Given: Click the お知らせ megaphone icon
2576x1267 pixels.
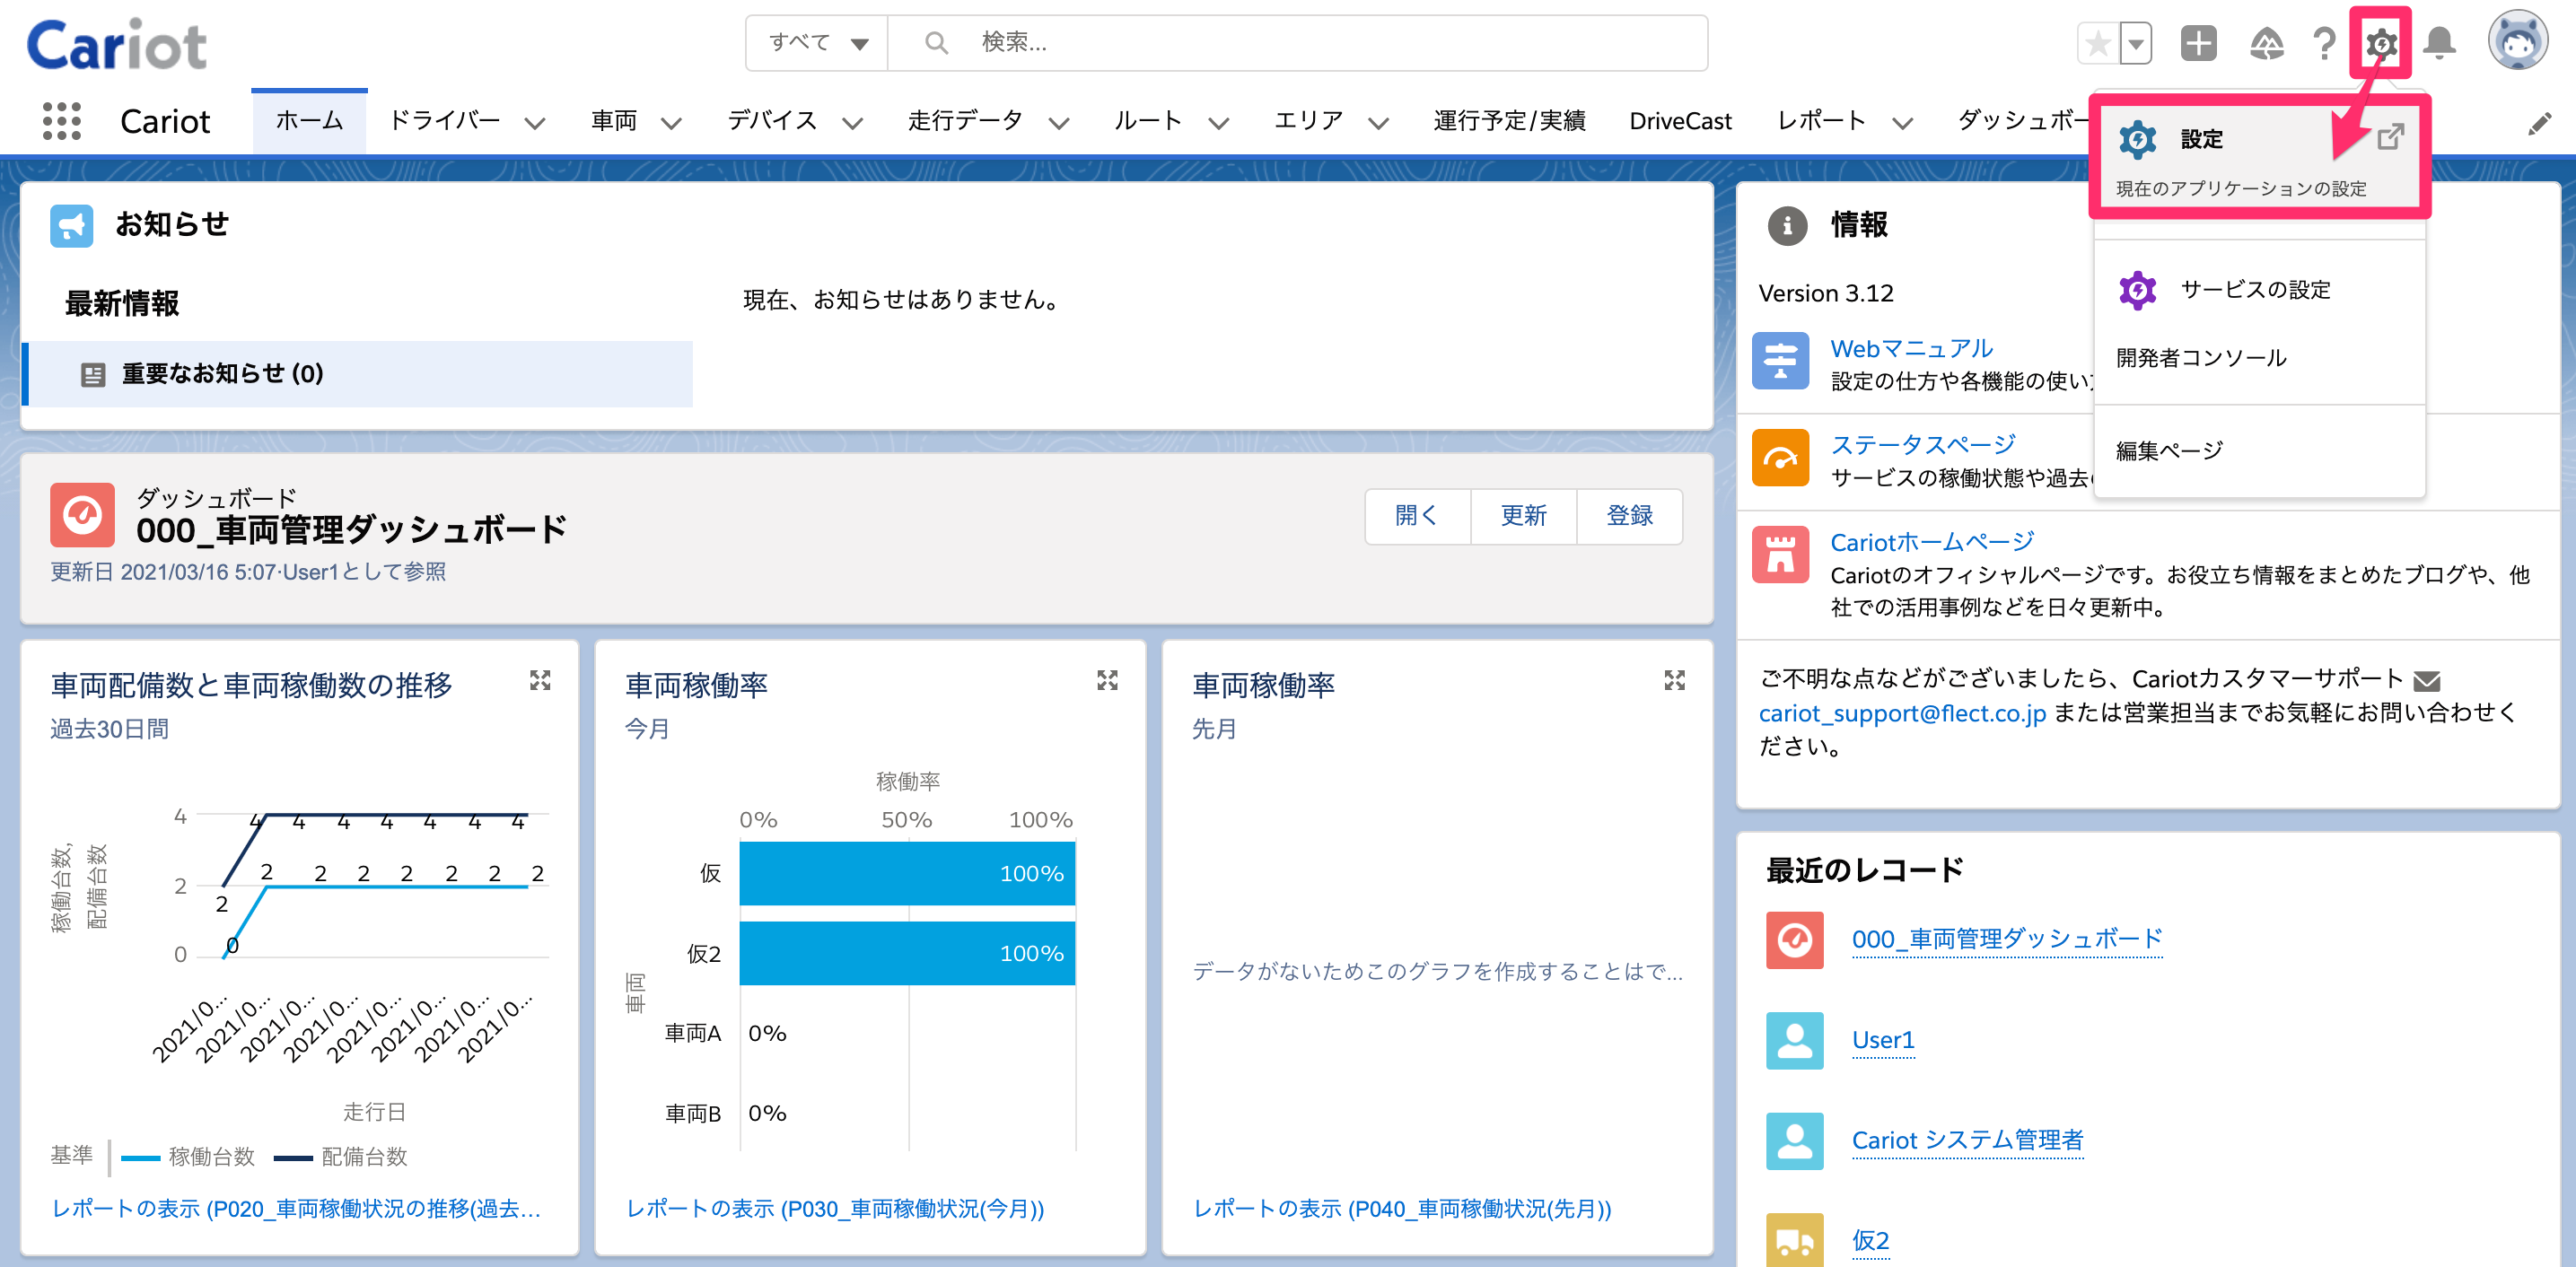Looking at the screenshot, I should click(71, 226).
